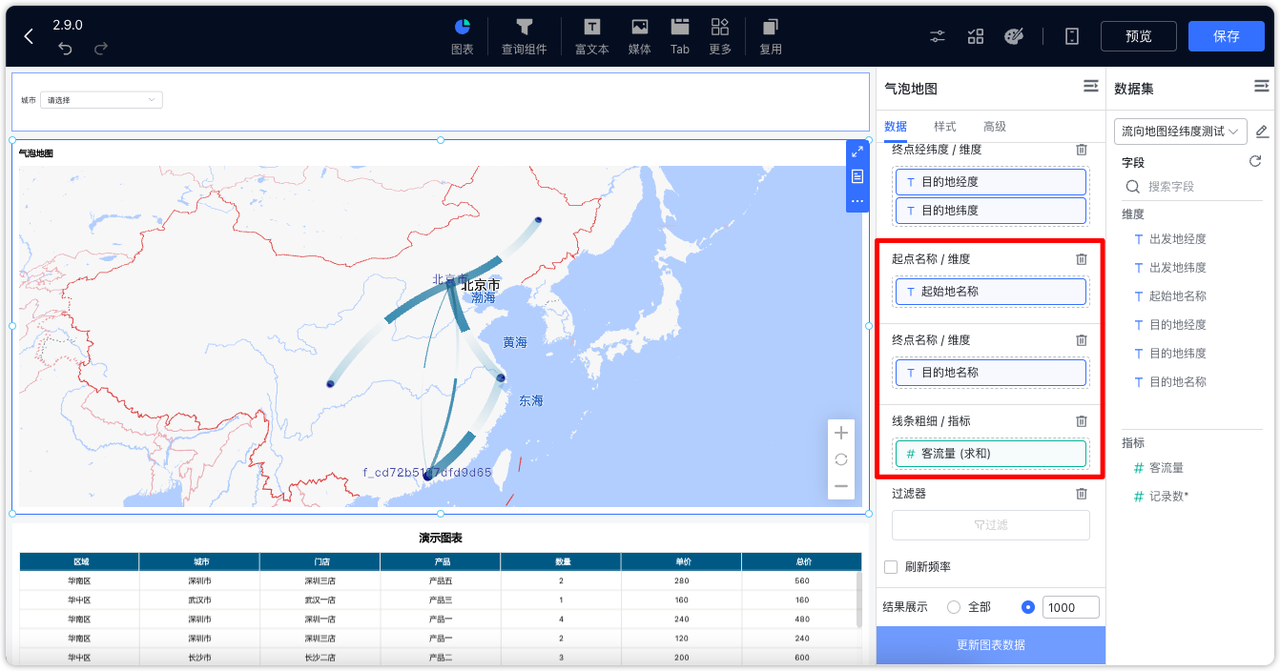Switch to the 样式 tab
Image resolution: width=1280 pixels, height=671 pixels.
tap(944, 126)
